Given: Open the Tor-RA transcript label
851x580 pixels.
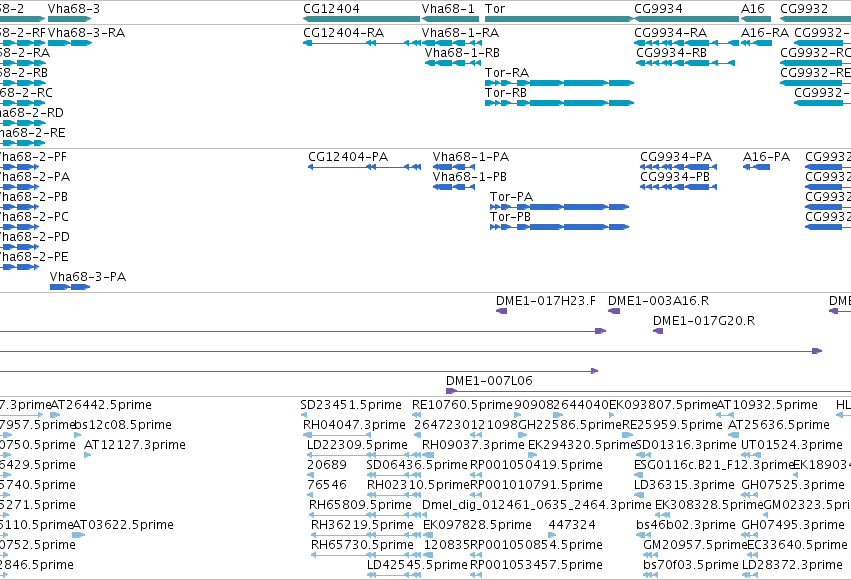Looking at the screenshot, I should click(x=506, y=73).
